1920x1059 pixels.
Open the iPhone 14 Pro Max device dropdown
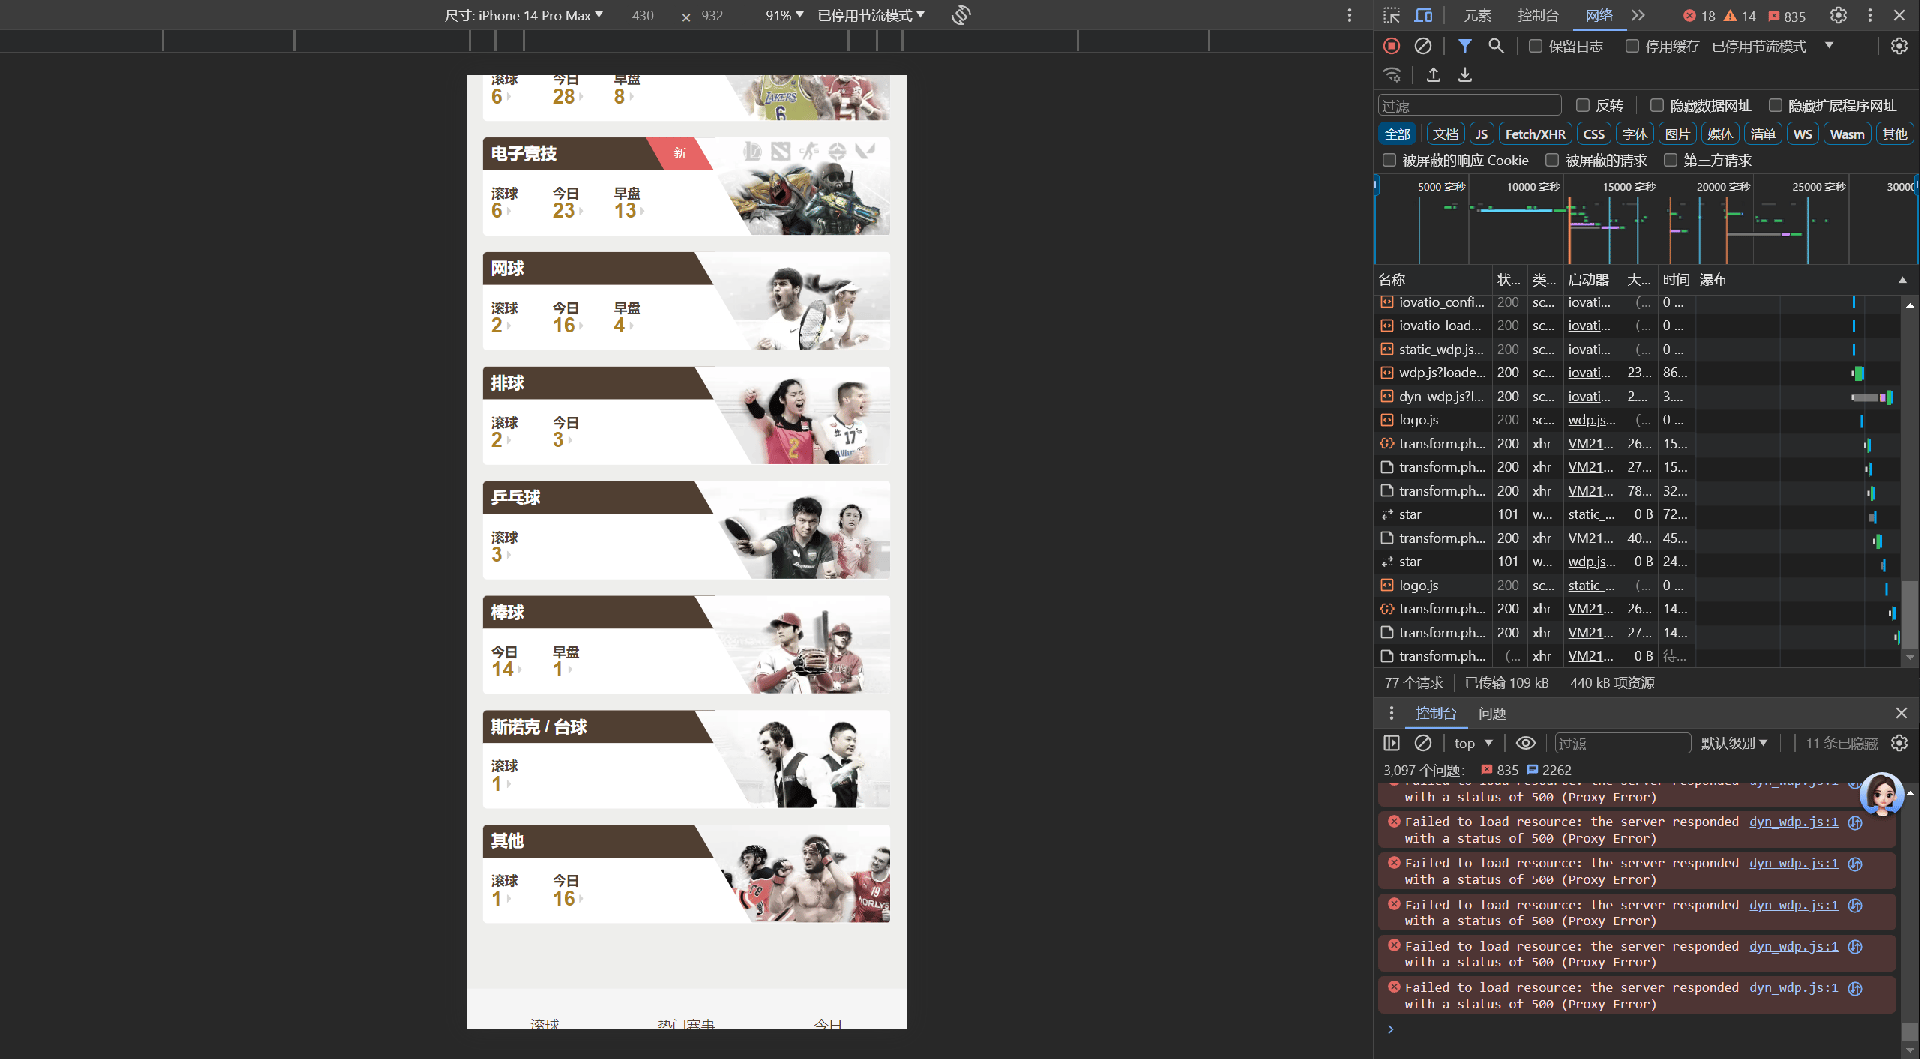click(x=524, y=15)
